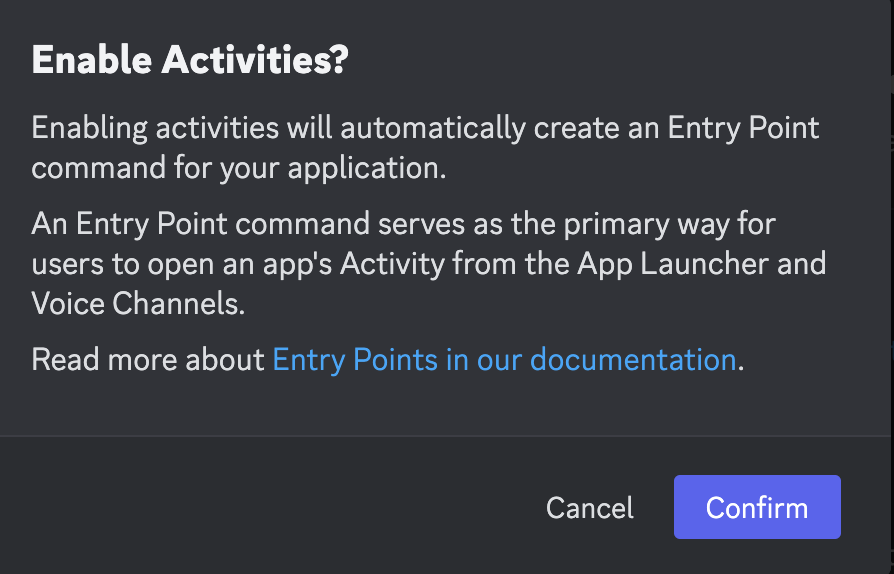Click 'users to open an app's Activity' line
The image size is (894, 574).
(x=238, y=264)
